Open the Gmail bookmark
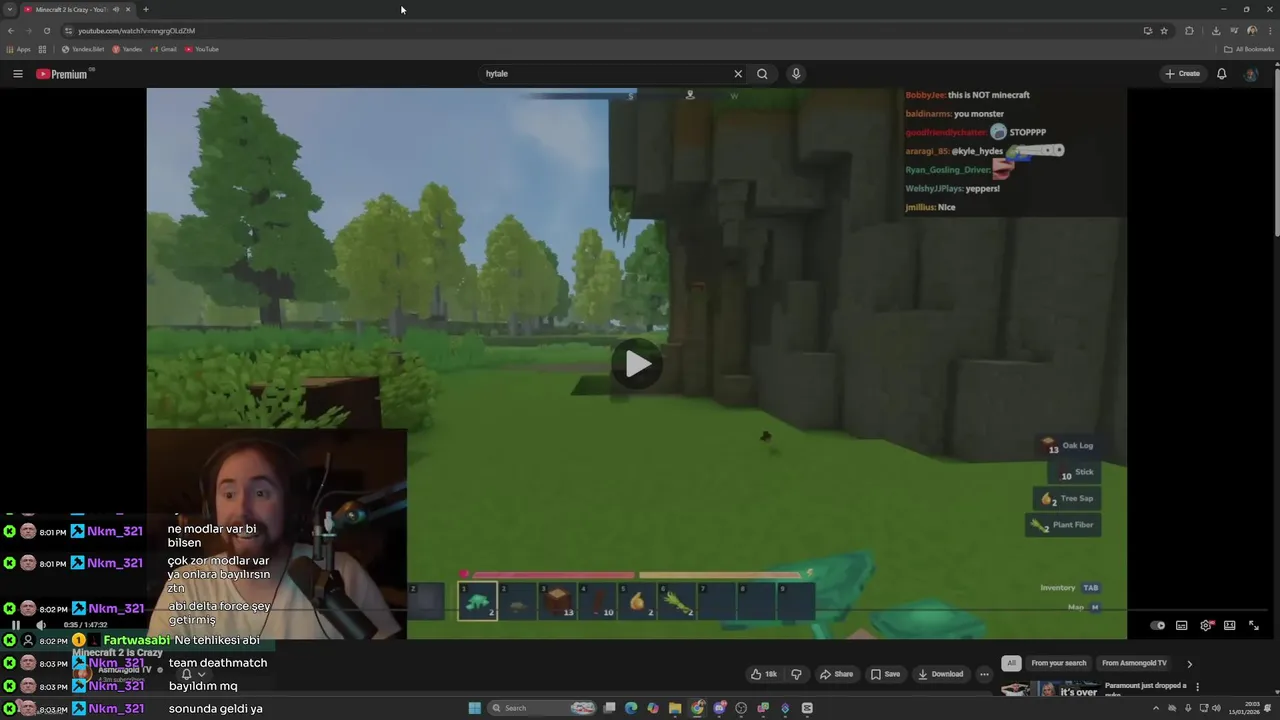Viewport: 1280px width, 720px height. click(x=163, y=49)
